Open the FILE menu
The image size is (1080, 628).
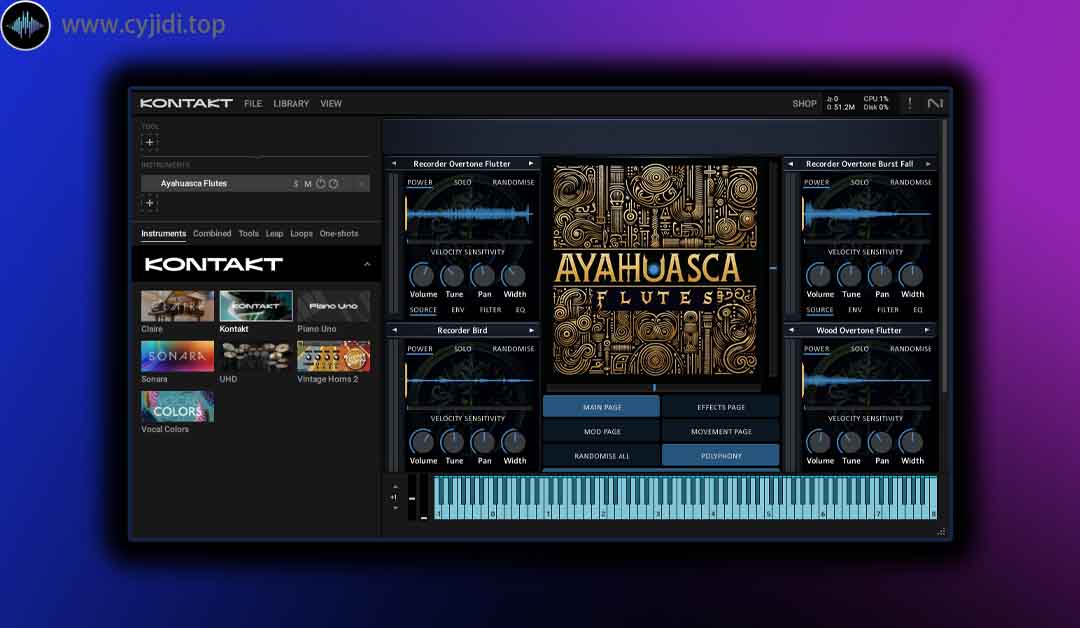point(253,103)
